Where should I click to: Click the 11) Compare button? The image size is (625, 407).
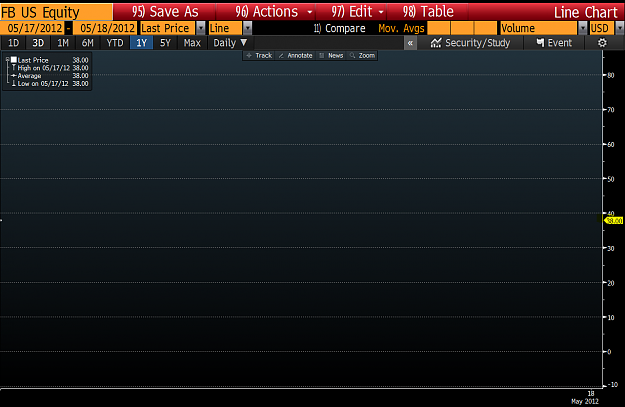[x=339, y=28]
